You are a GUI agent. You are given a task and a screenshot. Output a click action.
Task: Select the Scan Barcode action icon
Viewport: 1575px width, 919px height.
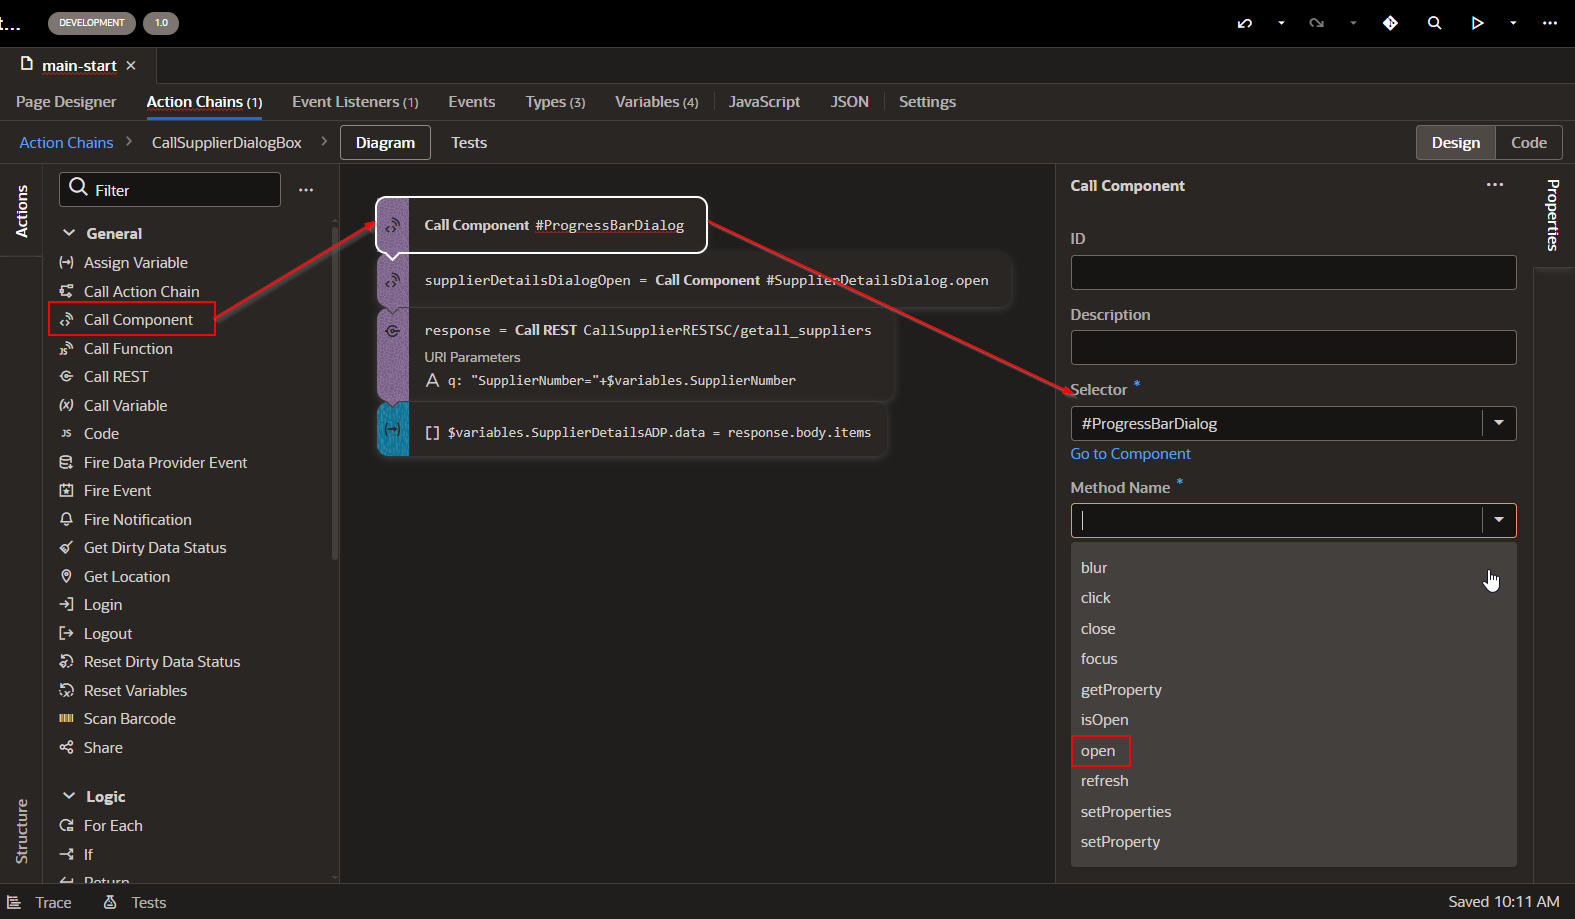click(x=66, y=718)
